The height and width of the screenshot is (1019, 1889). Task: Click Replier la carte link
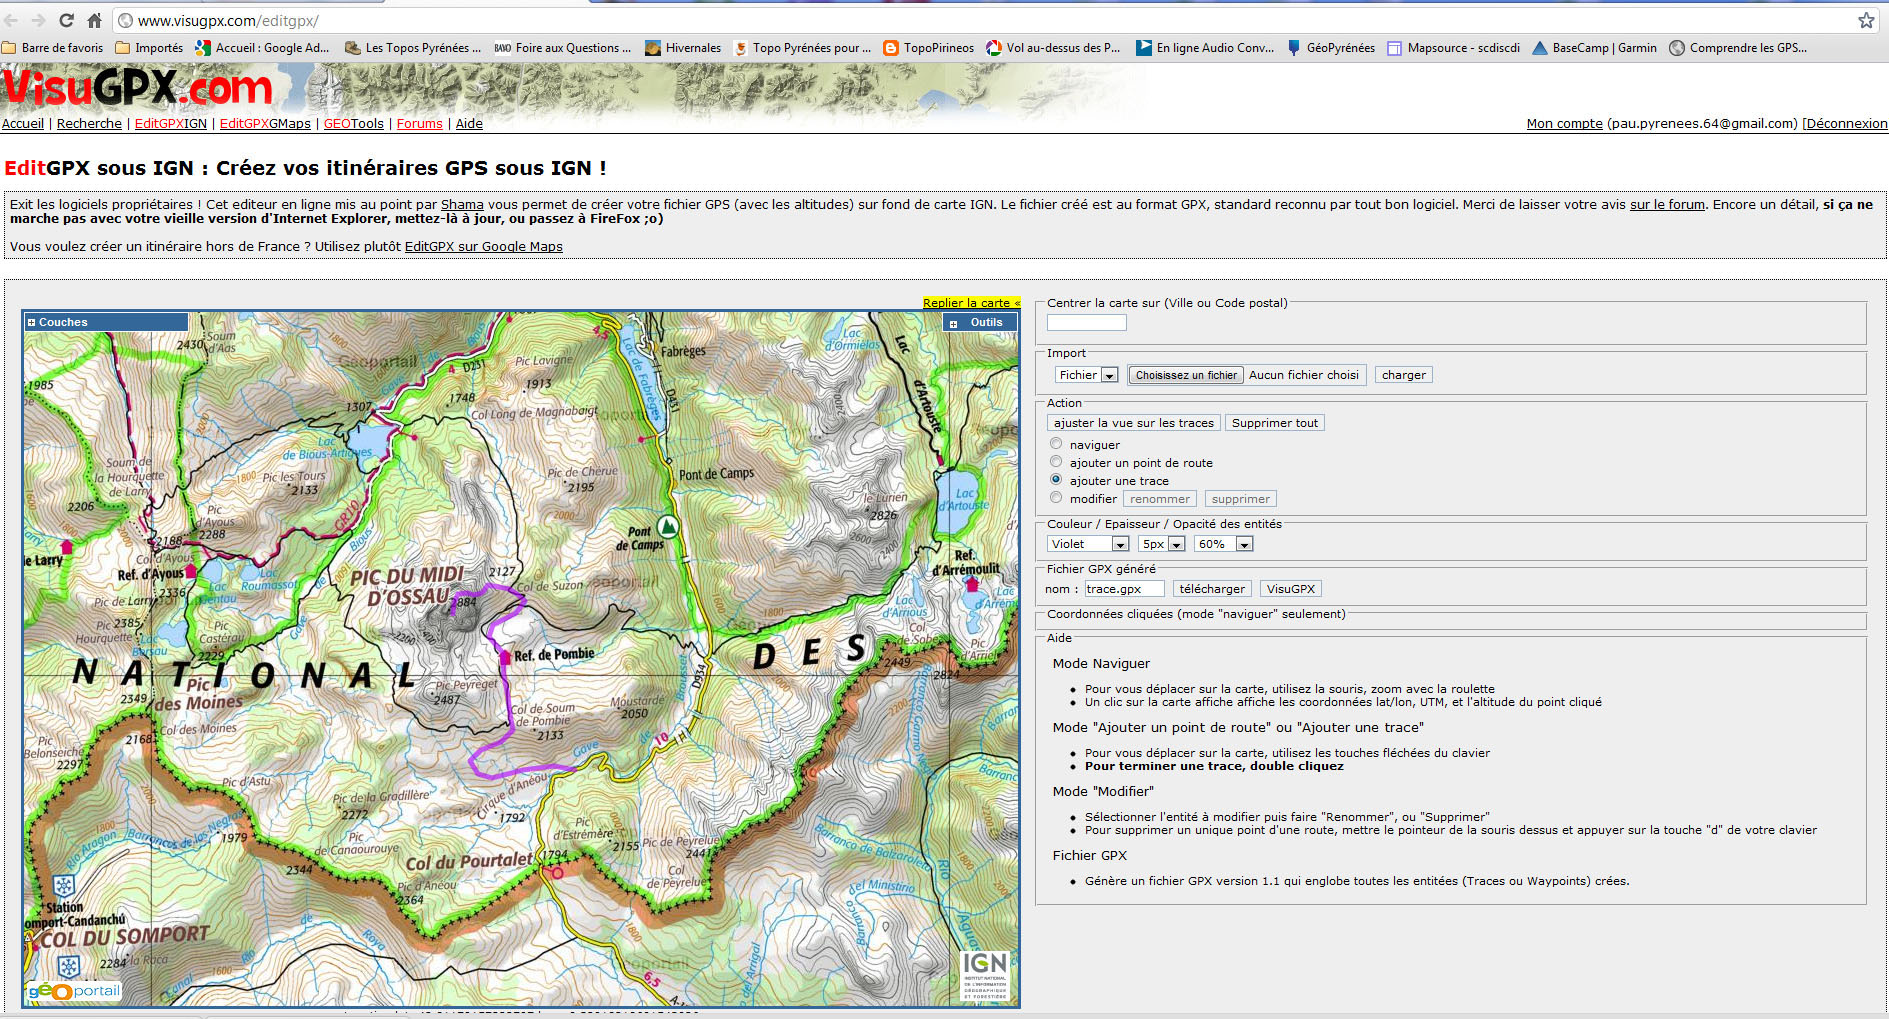click(971, 303)
